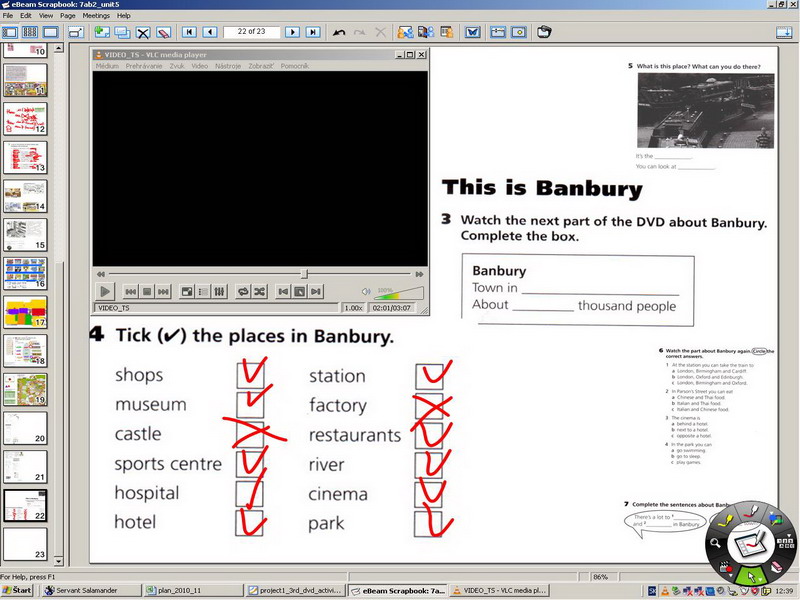
Task: Switch to plan_2010_11 taskbar button
Action: (192, 590)
